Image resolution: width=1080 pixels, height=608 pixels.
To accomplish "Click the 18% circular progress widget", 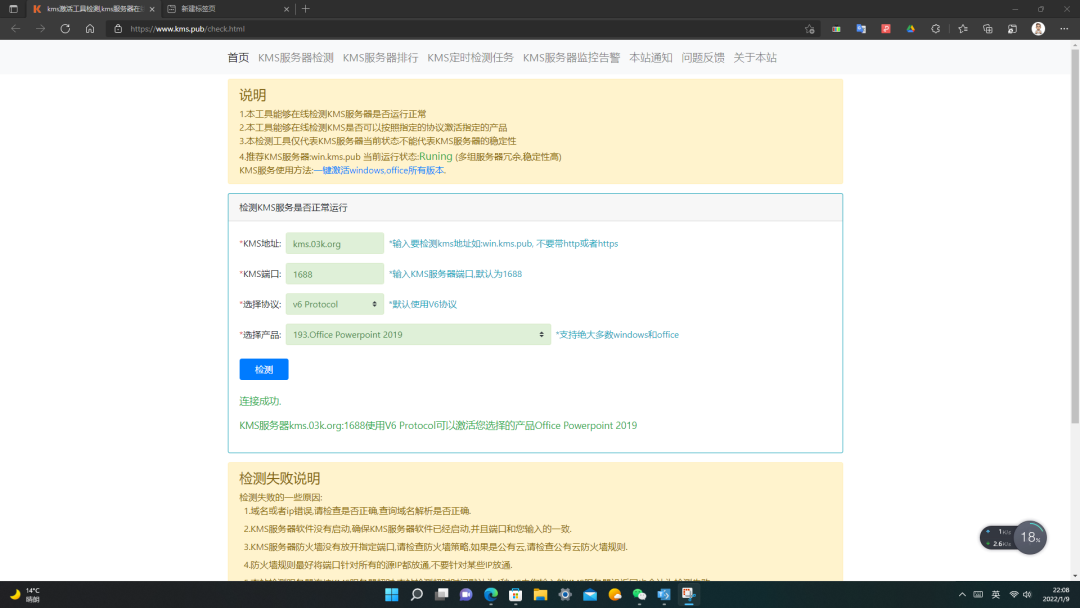I will [x=1029, y=537].
